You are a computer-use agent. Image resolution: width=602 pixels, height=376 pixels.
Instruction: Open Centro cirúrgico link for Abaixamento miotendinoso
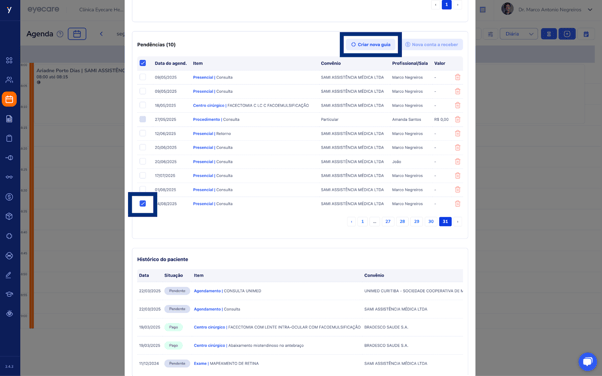coord(209,346)
